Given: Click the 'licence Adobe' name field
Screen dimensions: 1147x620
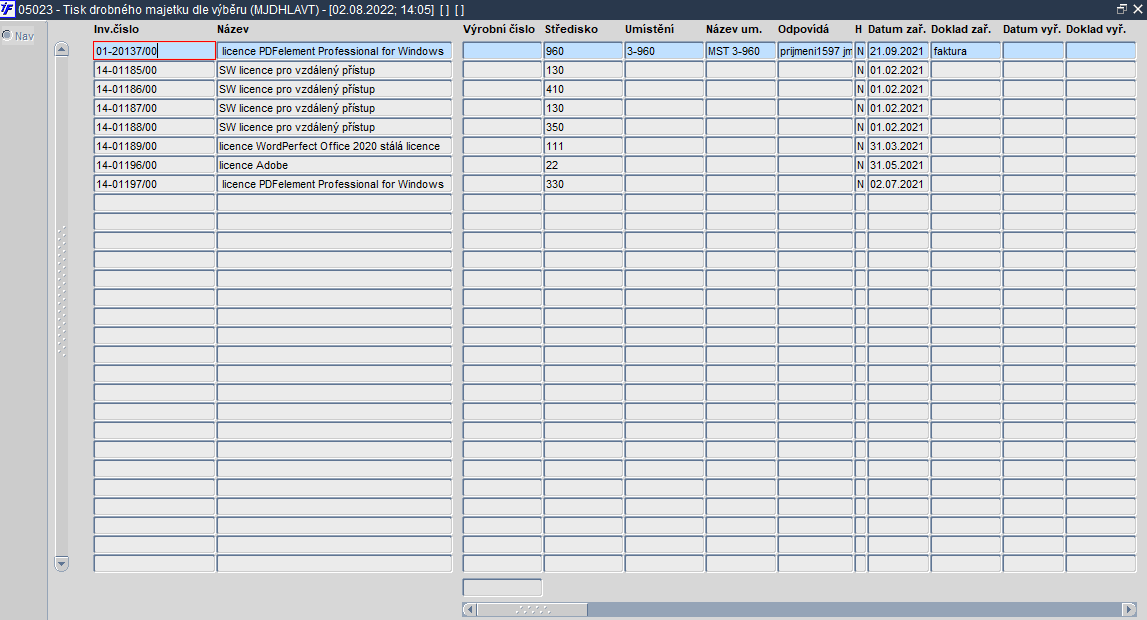Looking at the screenshot, I should 334,165.
